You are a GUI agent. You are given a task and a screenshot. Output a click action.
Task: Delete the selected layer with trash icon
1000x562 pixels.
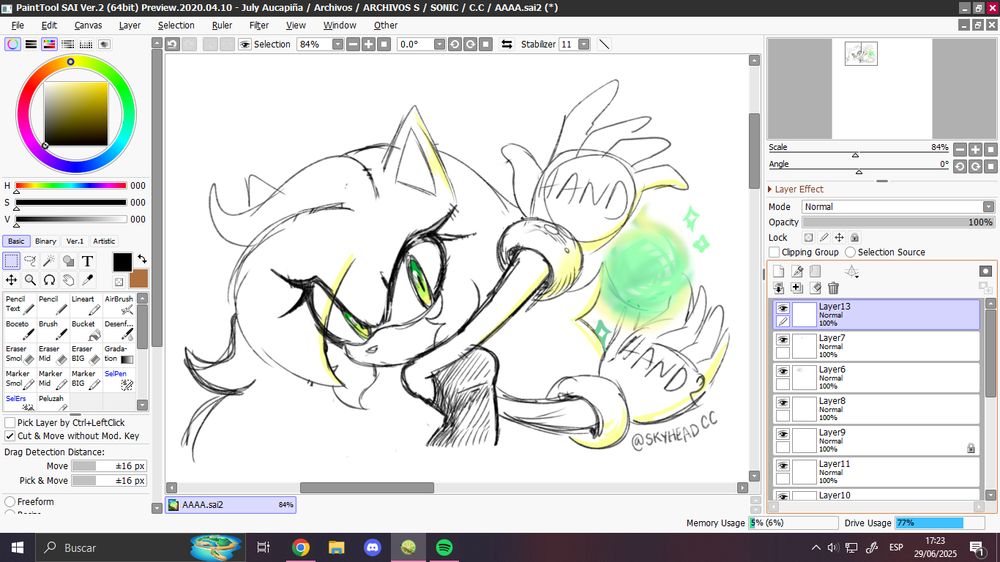pos(834,288)
